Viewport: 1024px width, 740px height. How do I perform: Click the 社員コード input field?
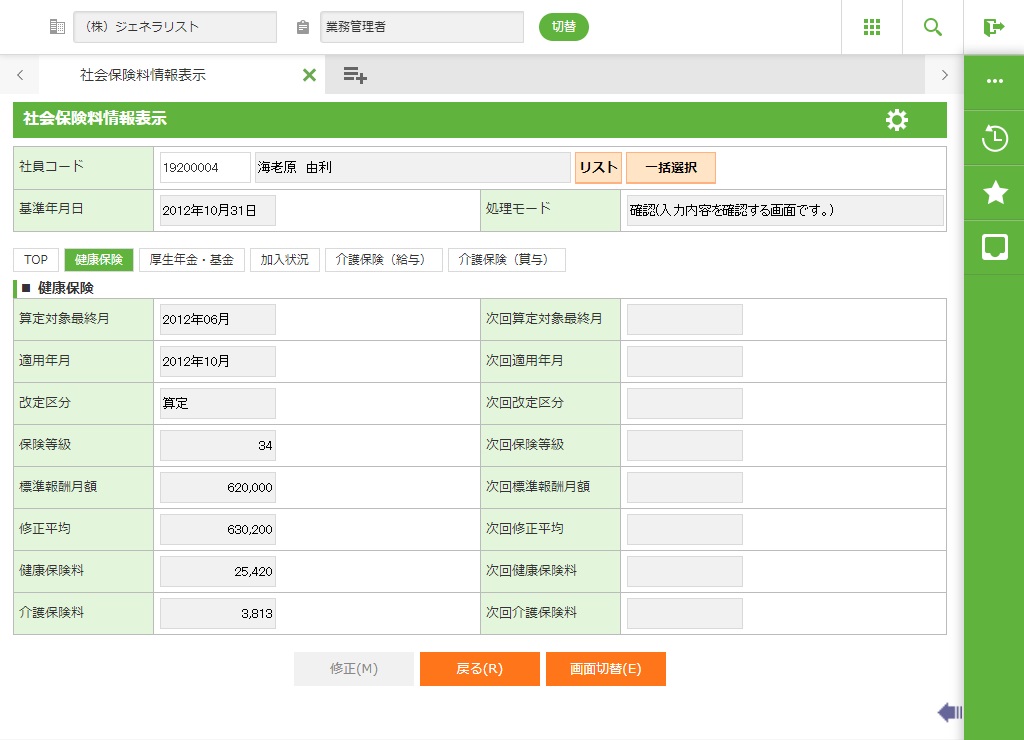205,168
